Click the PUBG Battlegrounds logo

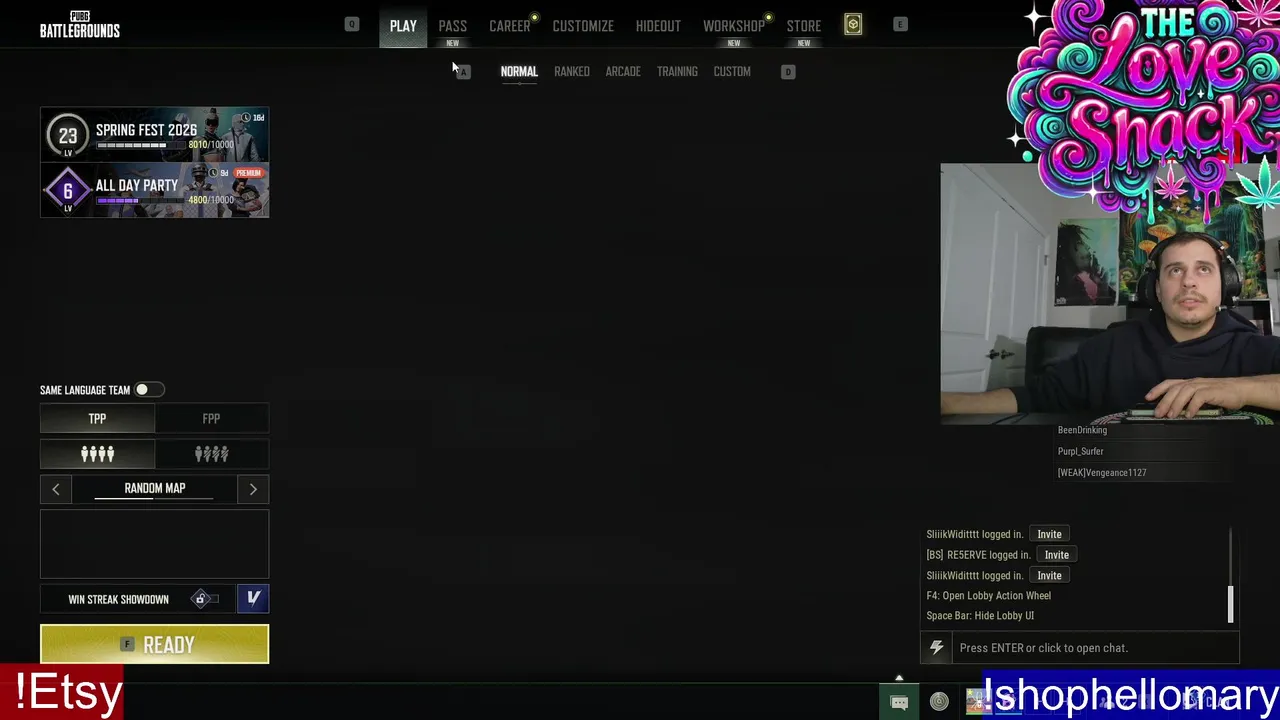tap(80, 25)
